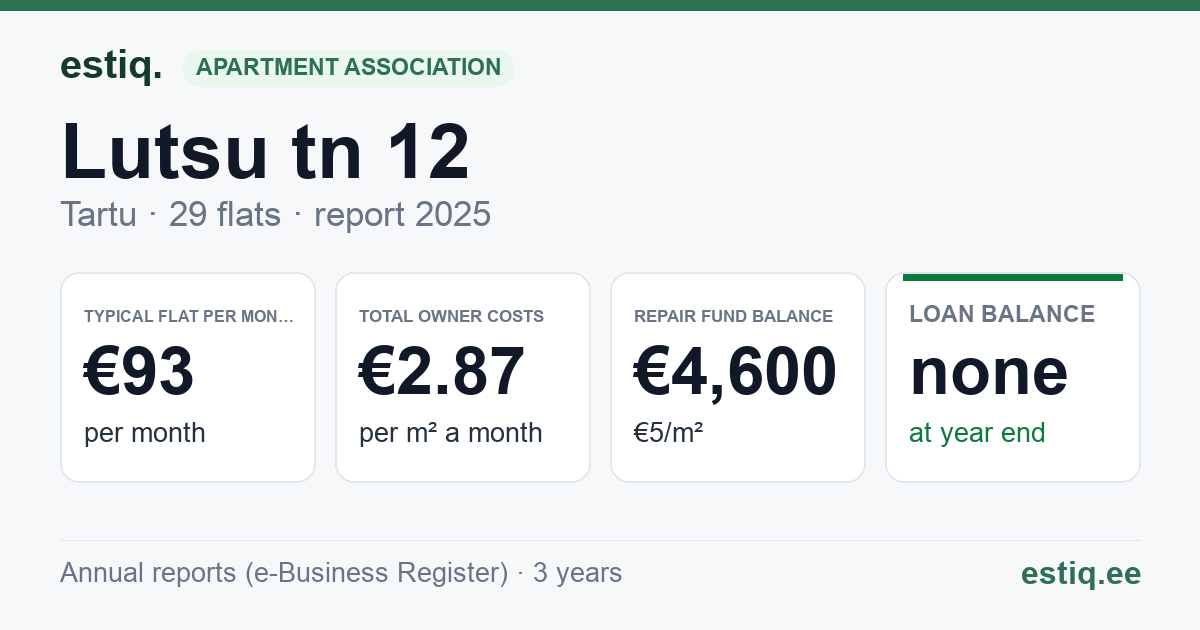Click the estiq. logo

tap(111, 67)
